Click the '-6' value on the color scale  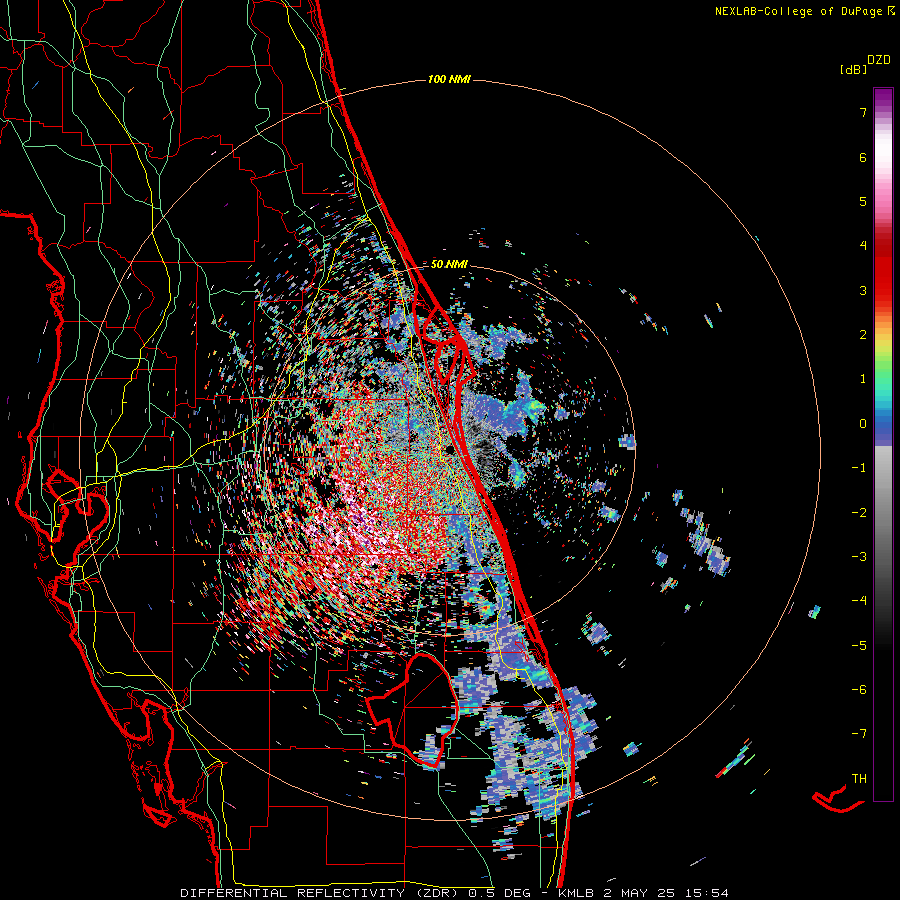click(x=859, y=690)
